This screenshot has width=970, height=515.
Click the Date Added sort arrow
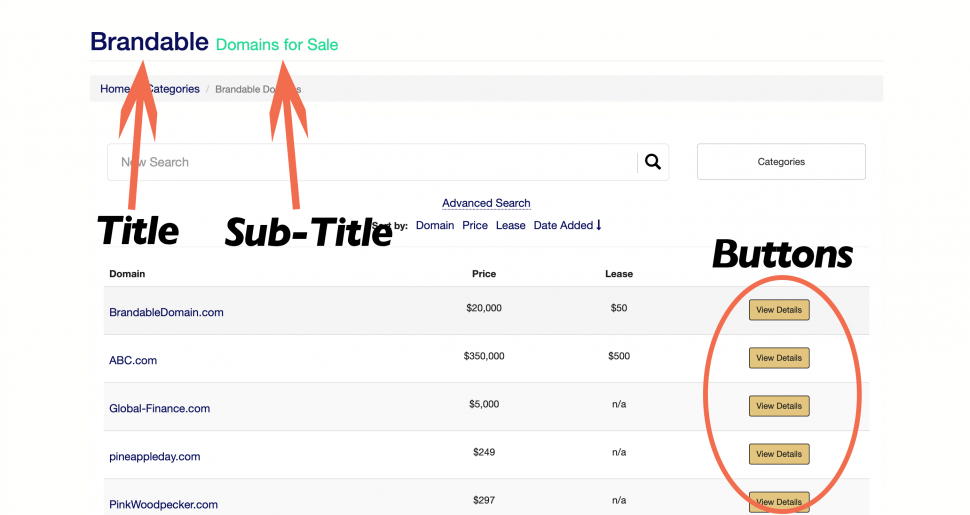pos(599,225)
